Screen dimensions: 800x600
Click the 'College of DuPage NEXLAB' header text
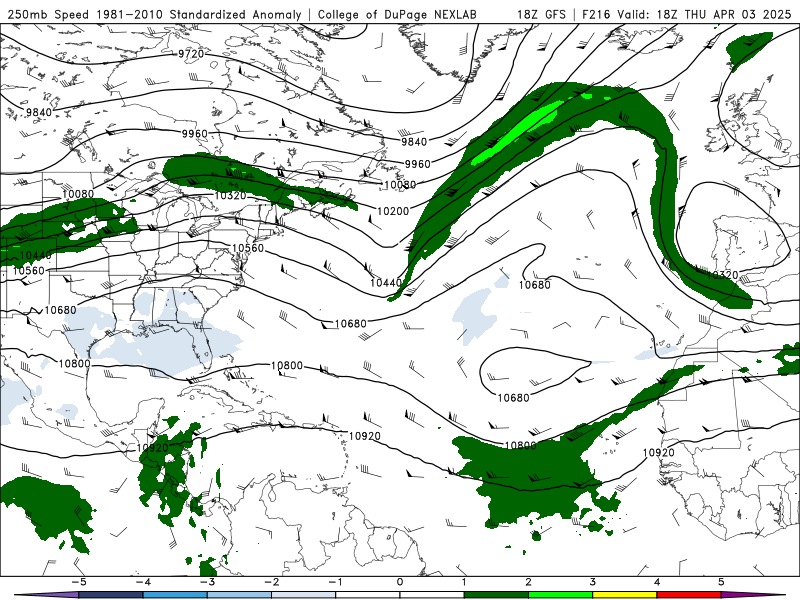(x=397, y=14)
